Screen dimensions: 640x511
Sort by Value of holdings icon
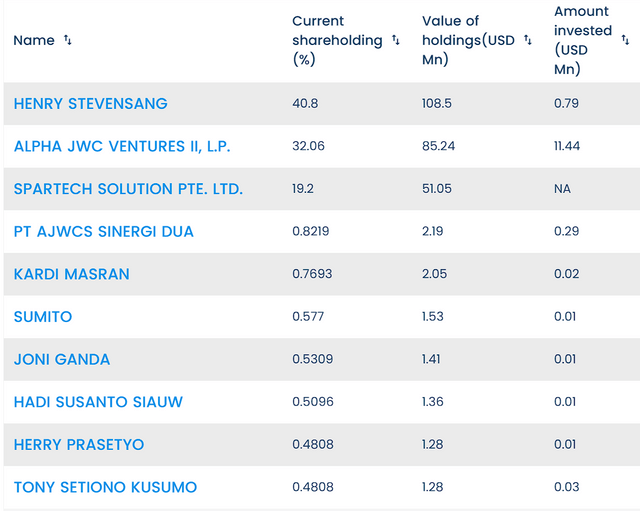pos(528,41)
